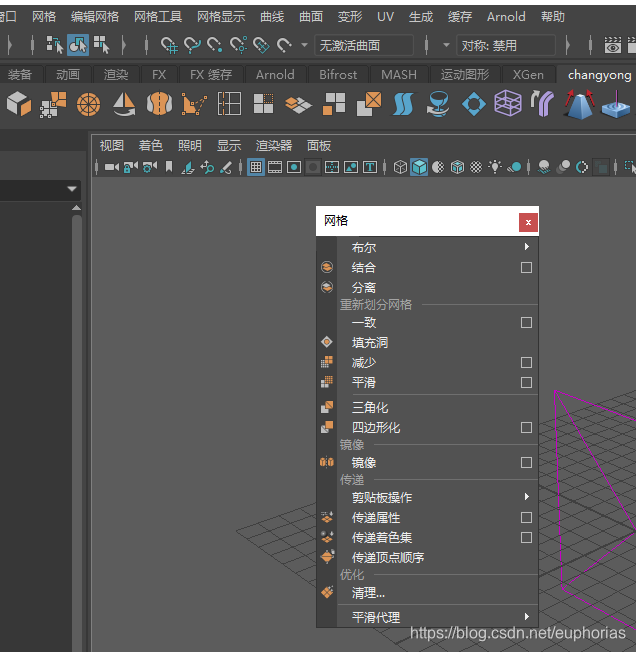
Task: Open the 对称: 禁用 symmetry dropdown
Action: point(506,45)
